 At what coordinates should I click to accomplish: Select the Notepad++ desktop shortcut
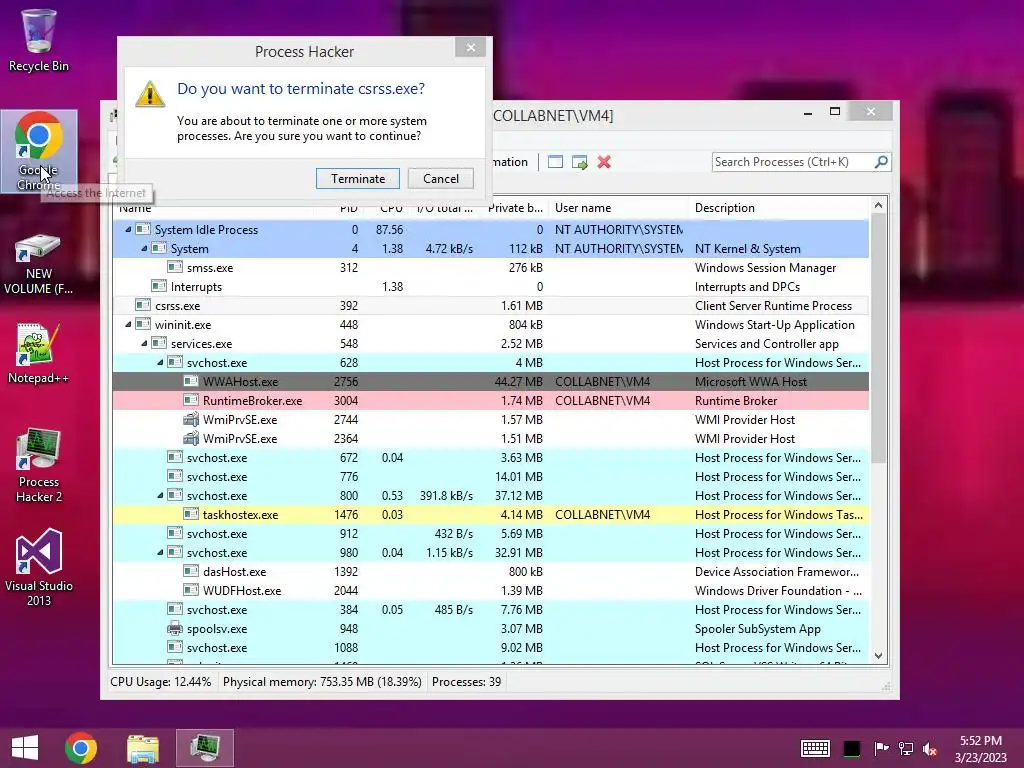click(39, 353)
